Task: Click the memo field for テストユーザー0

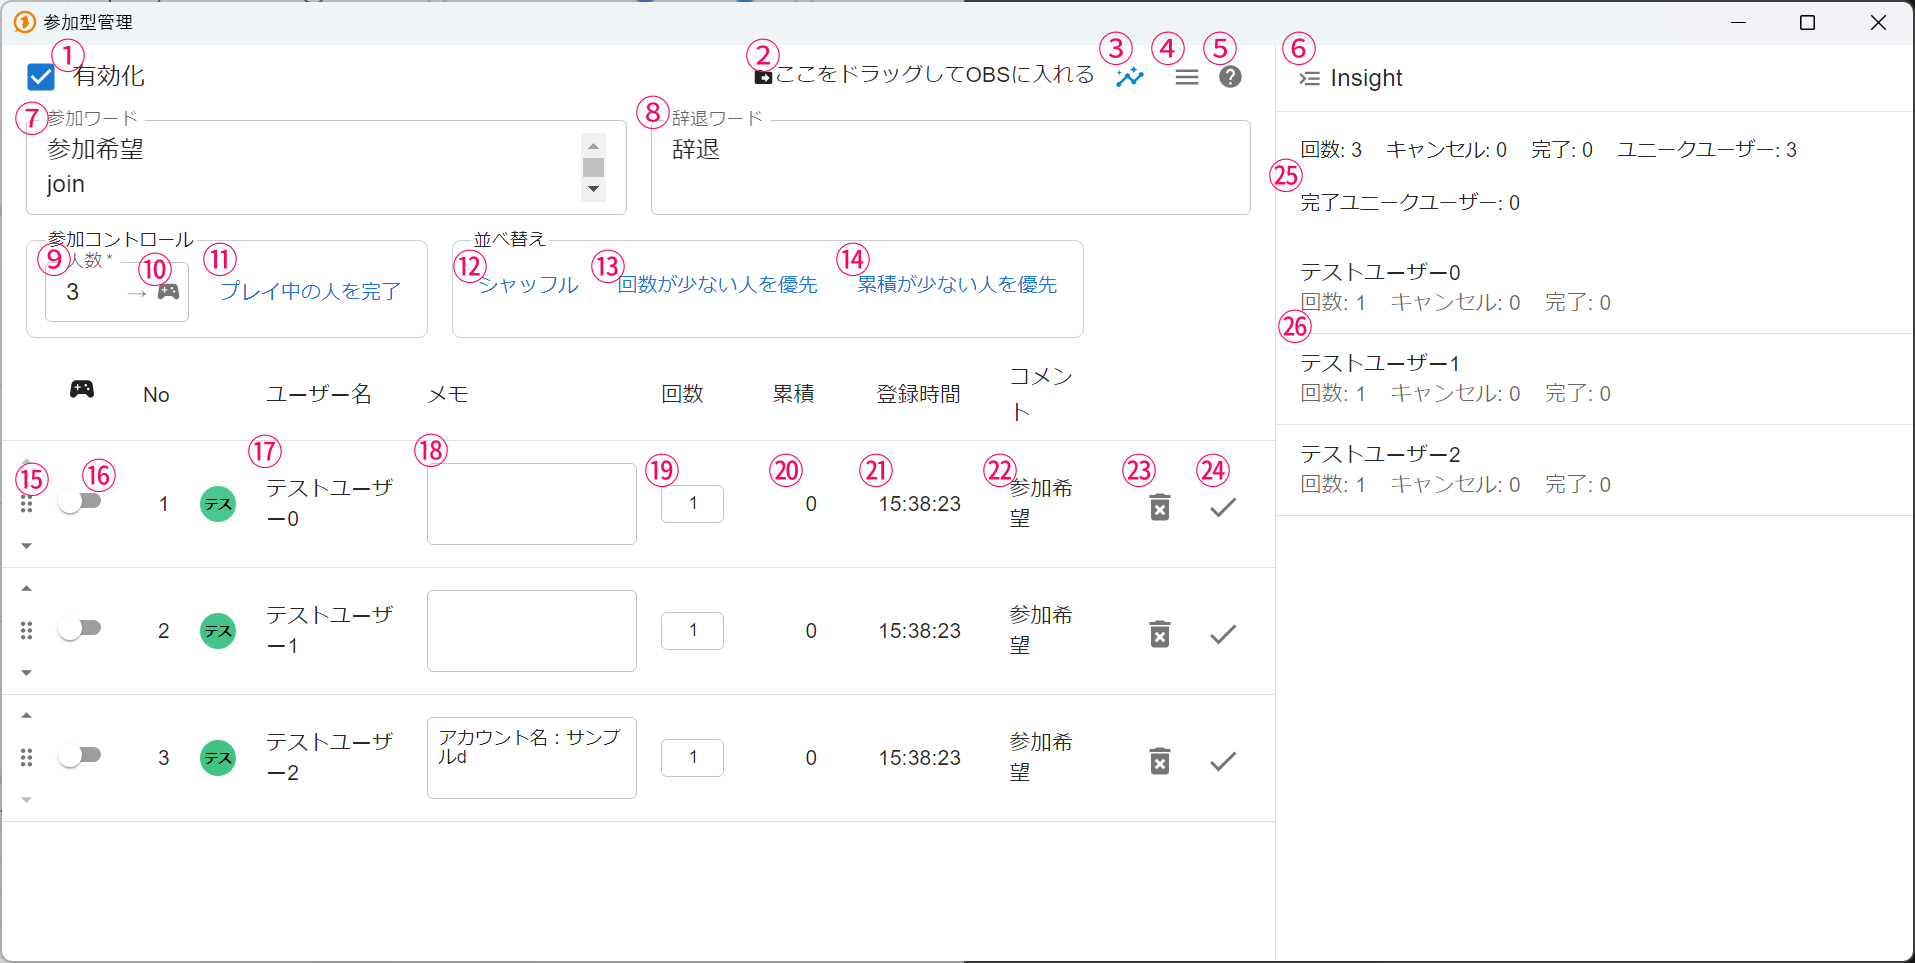Action: (x=531, y=504)
